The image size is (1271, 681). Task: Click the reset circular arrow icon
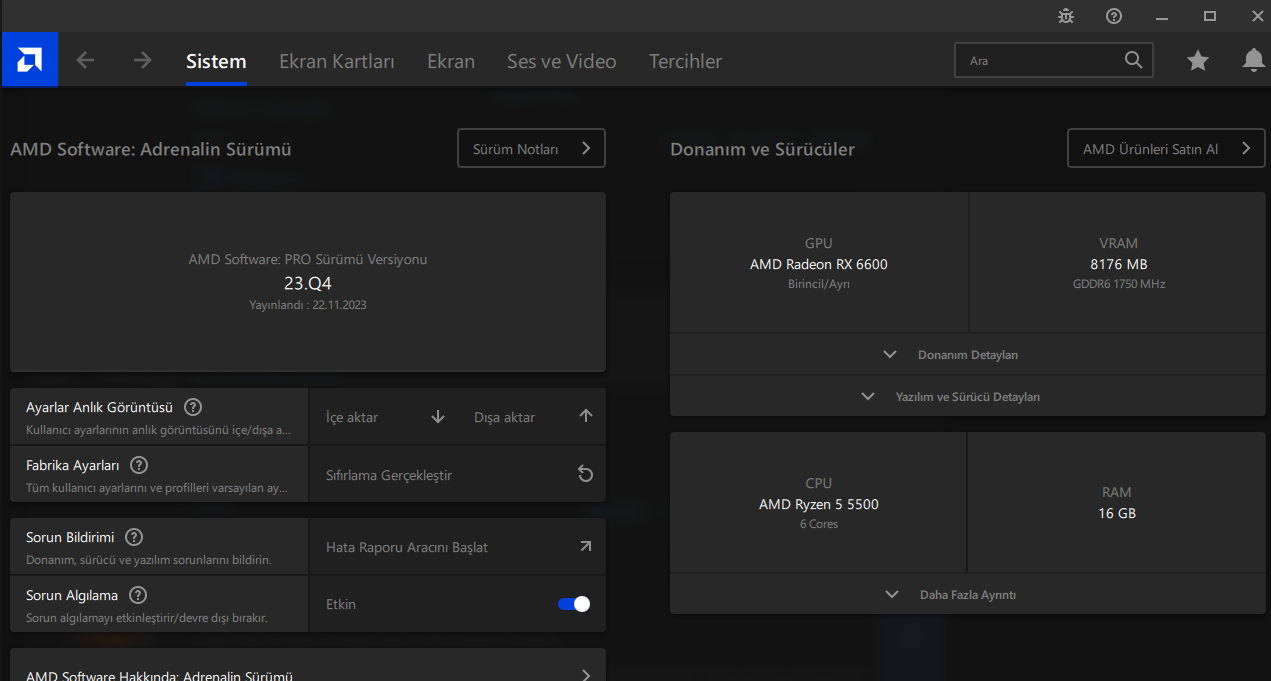pos(586,474)
